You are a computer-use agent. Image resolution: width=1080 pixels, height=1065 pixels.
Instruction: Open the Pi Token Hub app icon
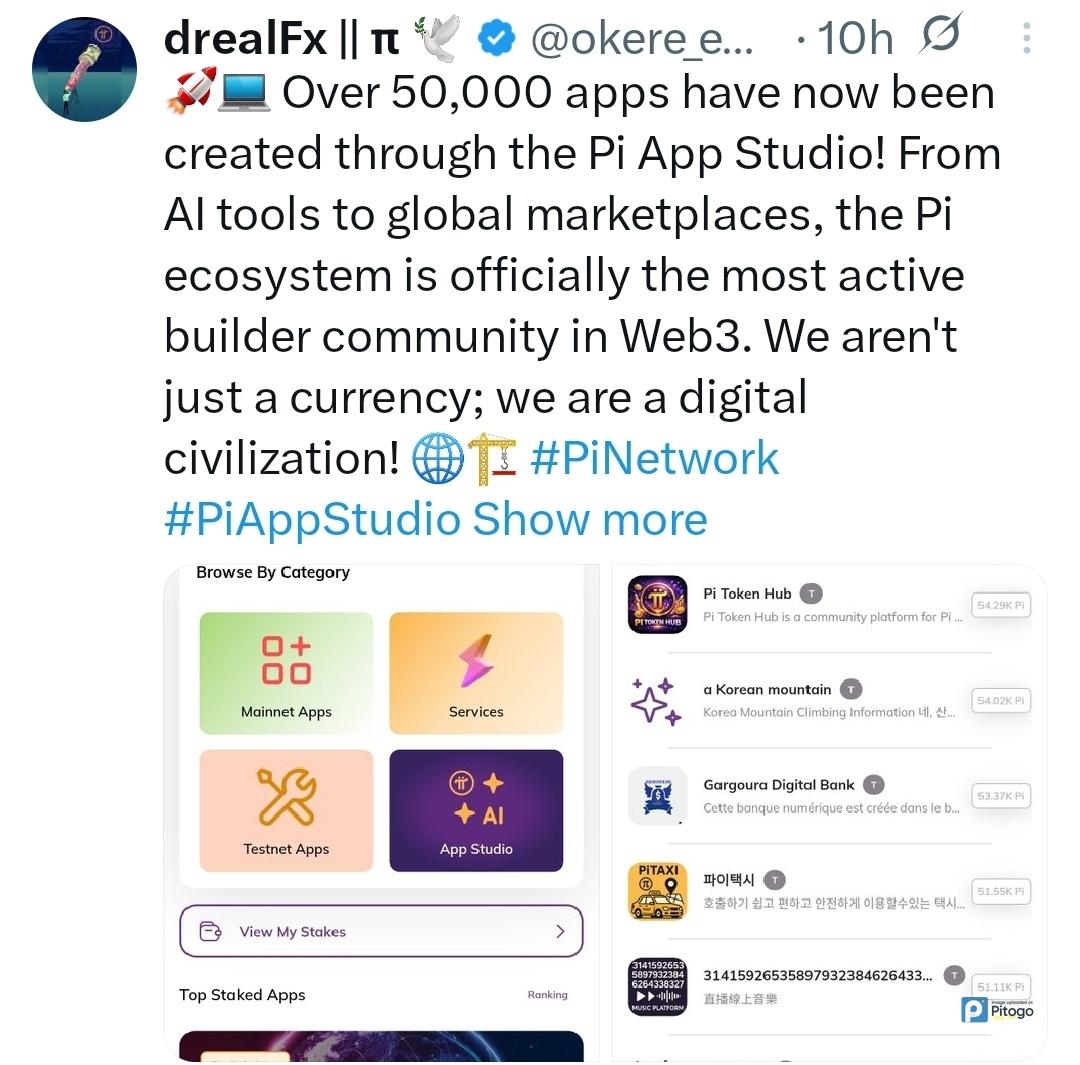(x=657, y=604)
